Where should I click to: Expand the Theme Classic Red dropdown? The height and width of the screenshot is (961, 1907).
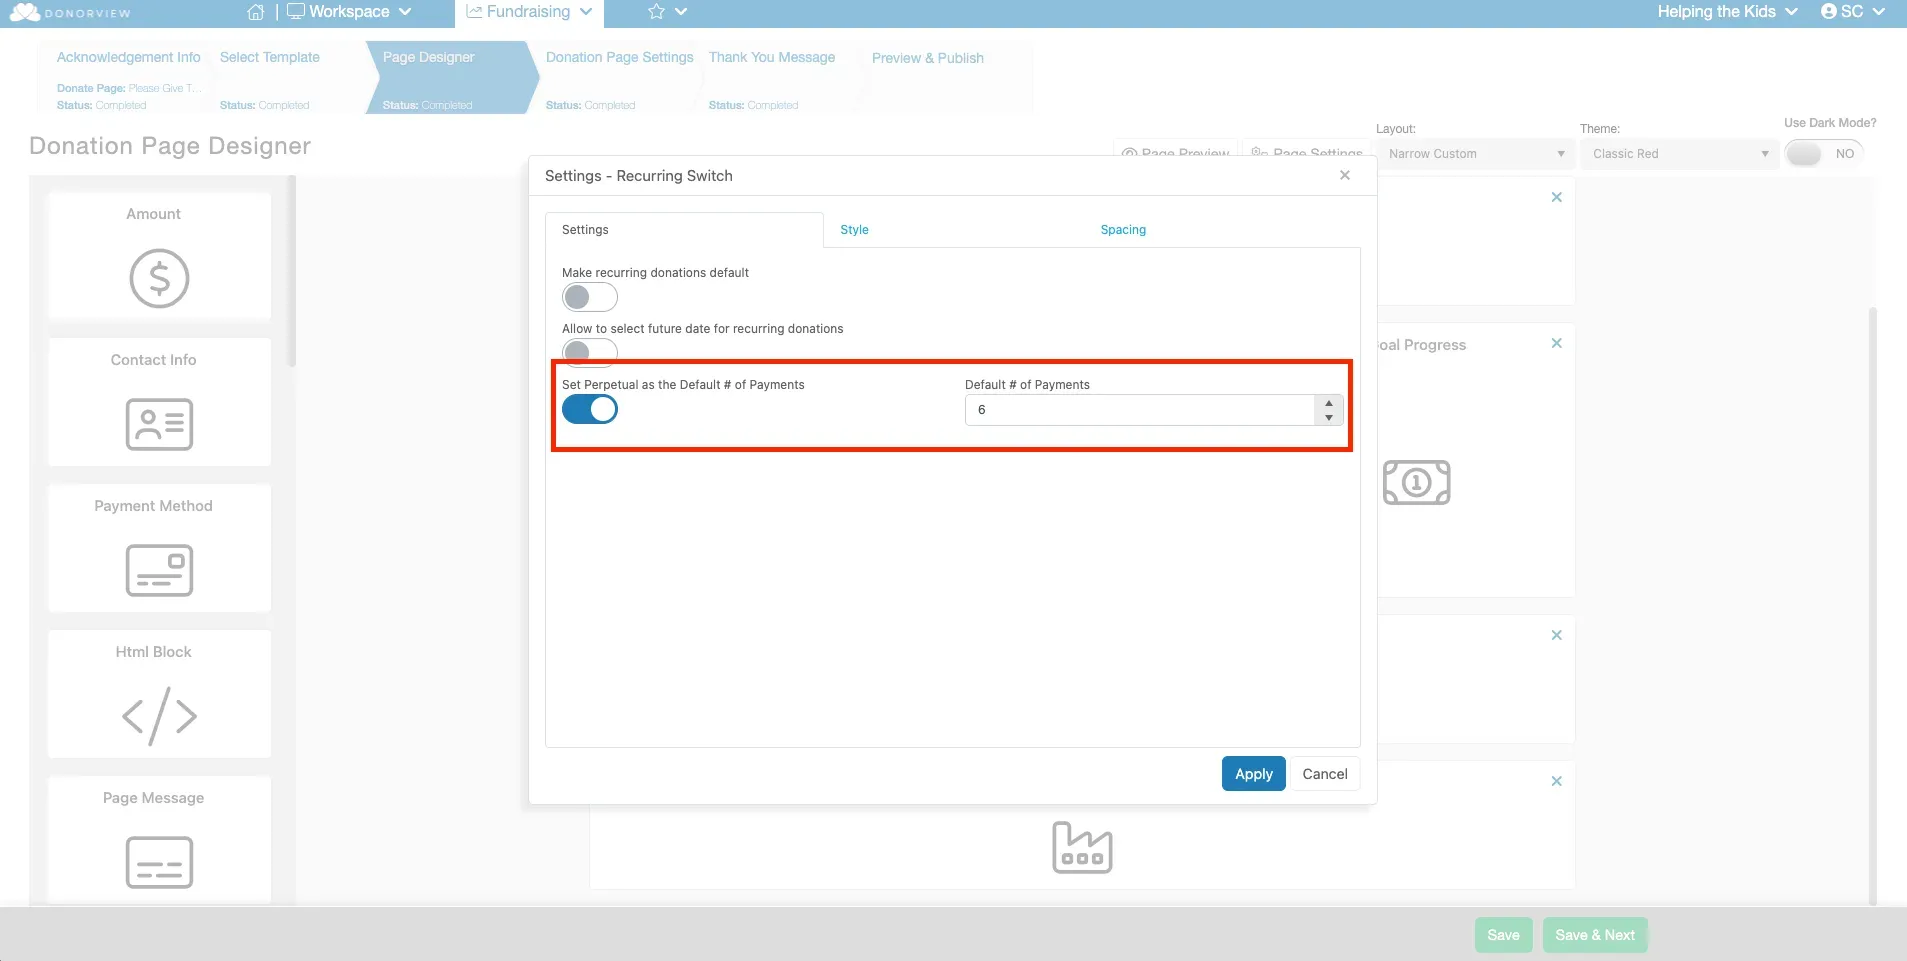(x=1679, y=154)
